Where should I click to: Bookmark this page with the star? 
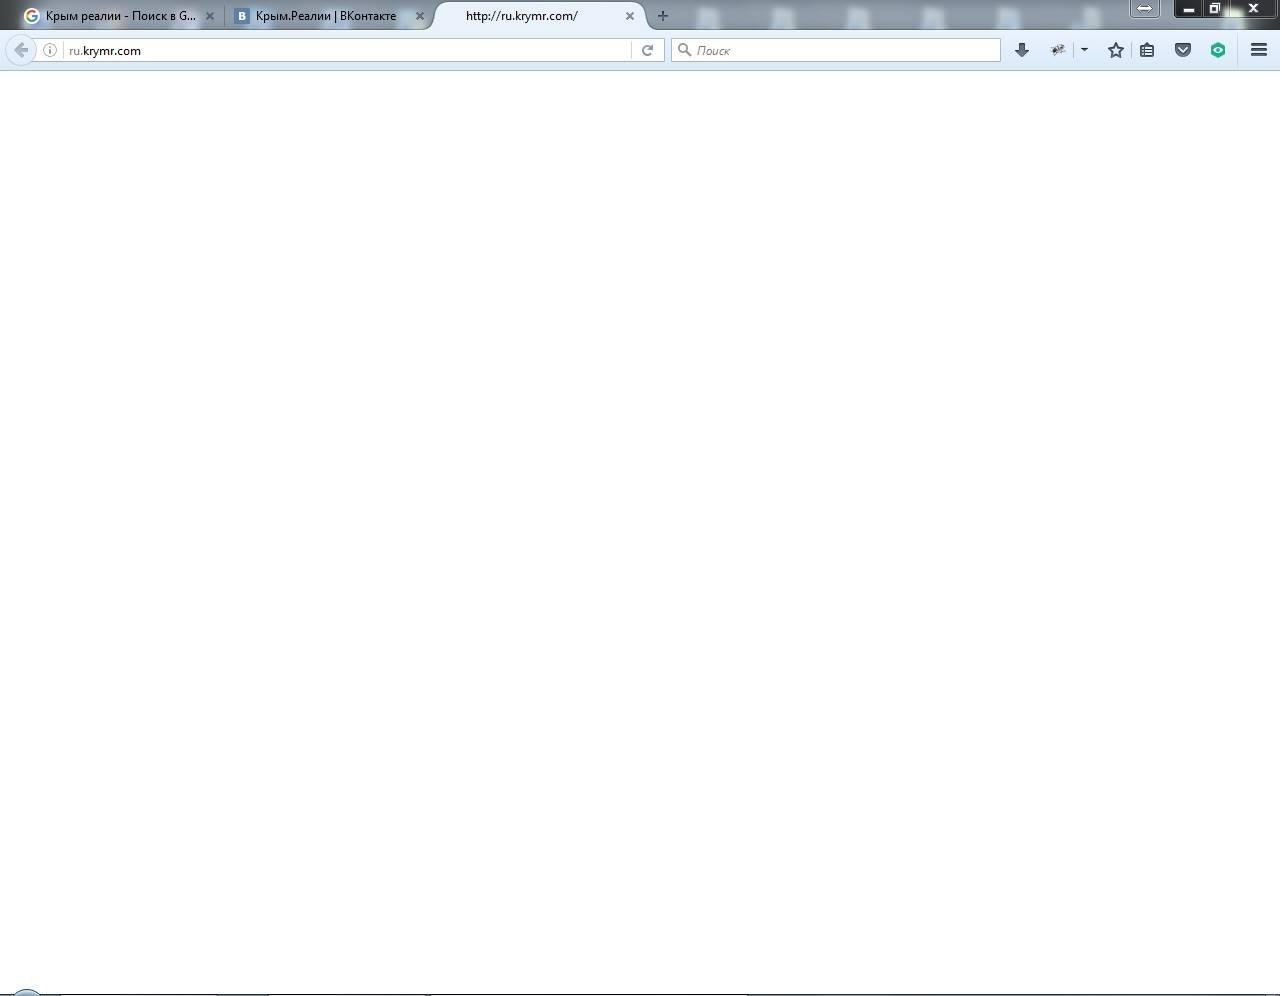[x=1115, y=50]
